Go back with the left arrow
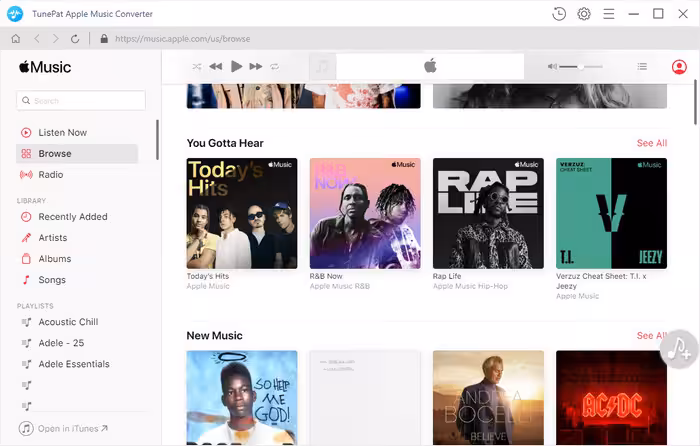Viewport: 700px width, 446px height. point(37,39)
